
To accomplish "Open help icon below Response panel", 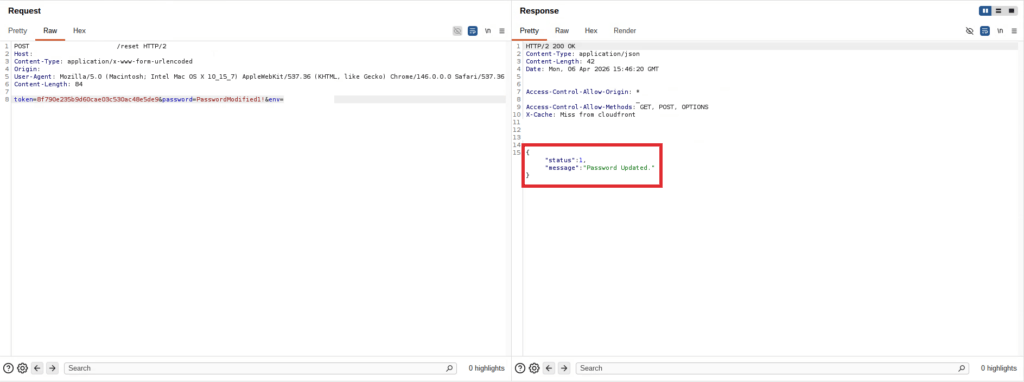I will (x=520, y=368).
